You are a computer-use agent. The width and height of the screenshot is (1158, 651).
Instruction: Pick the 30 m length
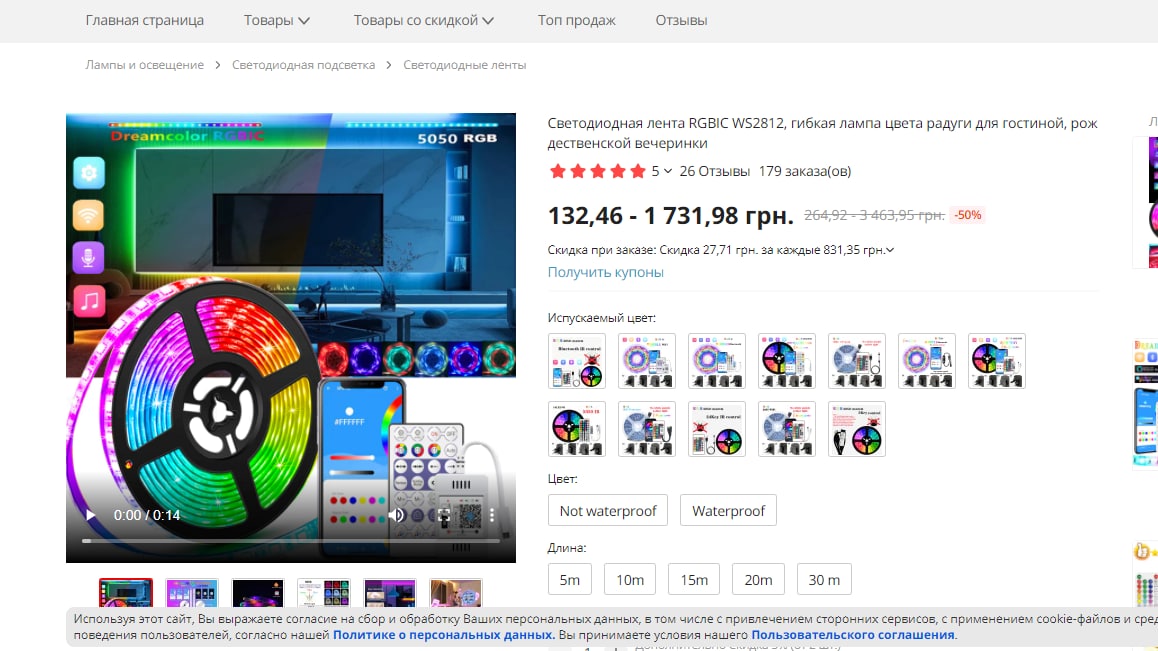824,579
